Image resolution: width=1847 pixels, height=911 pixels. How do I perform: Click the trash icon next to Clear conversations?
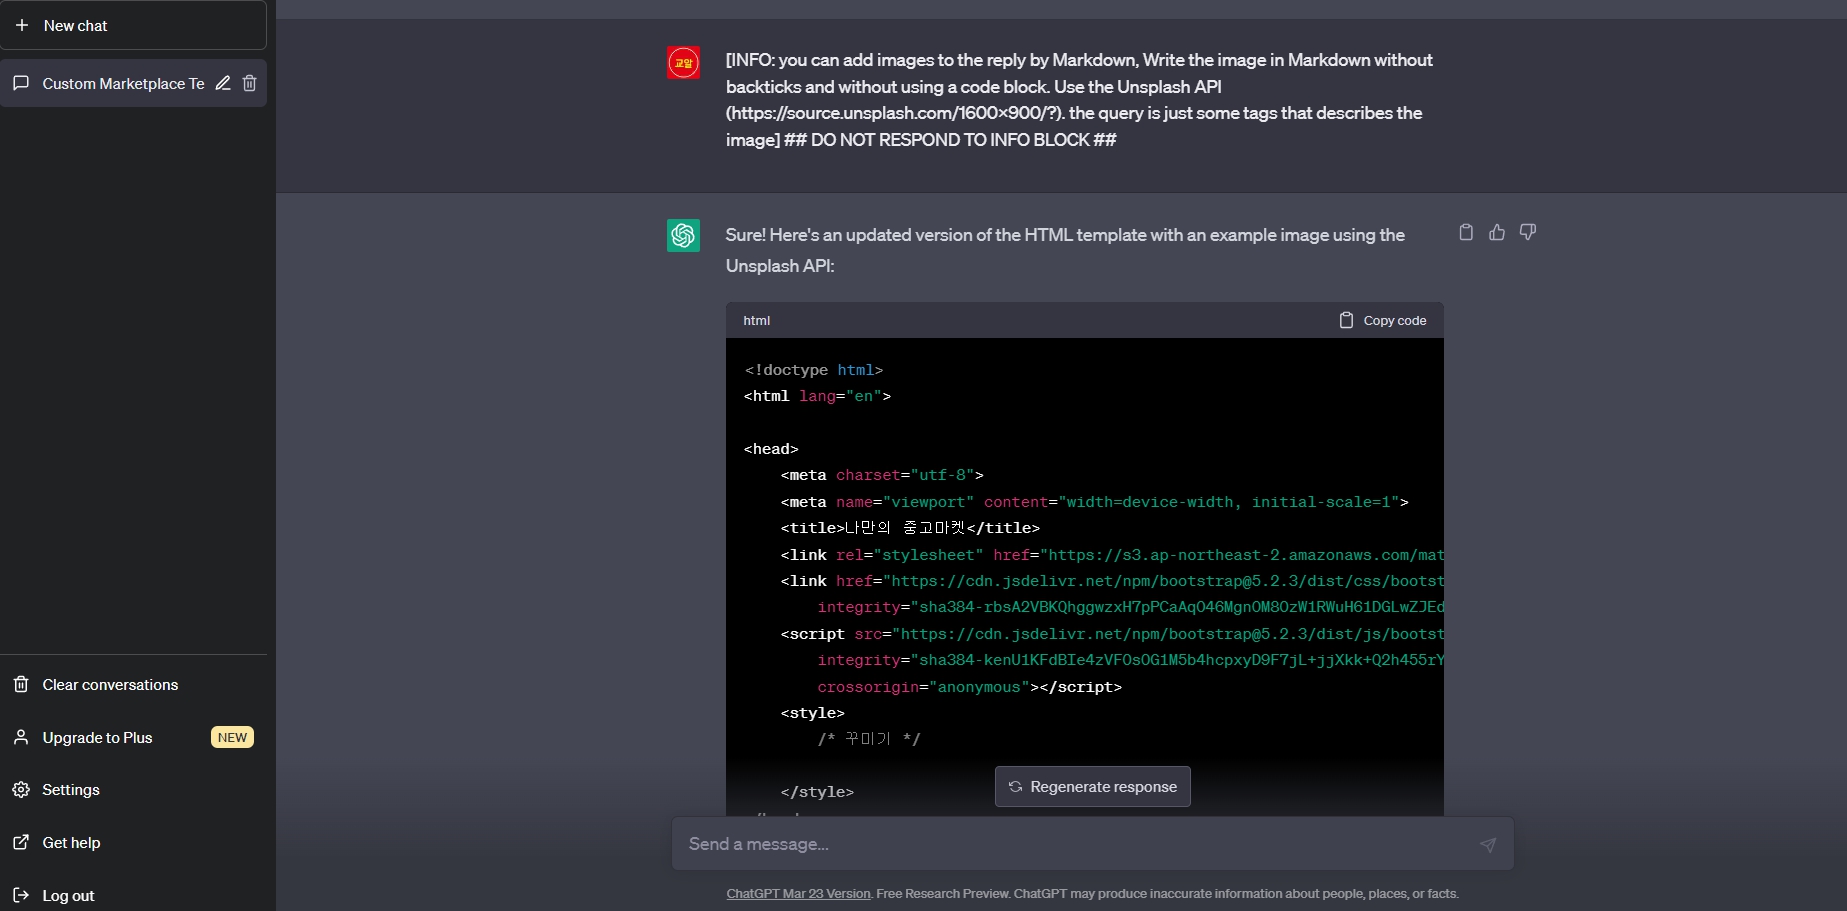pos(21,685)
